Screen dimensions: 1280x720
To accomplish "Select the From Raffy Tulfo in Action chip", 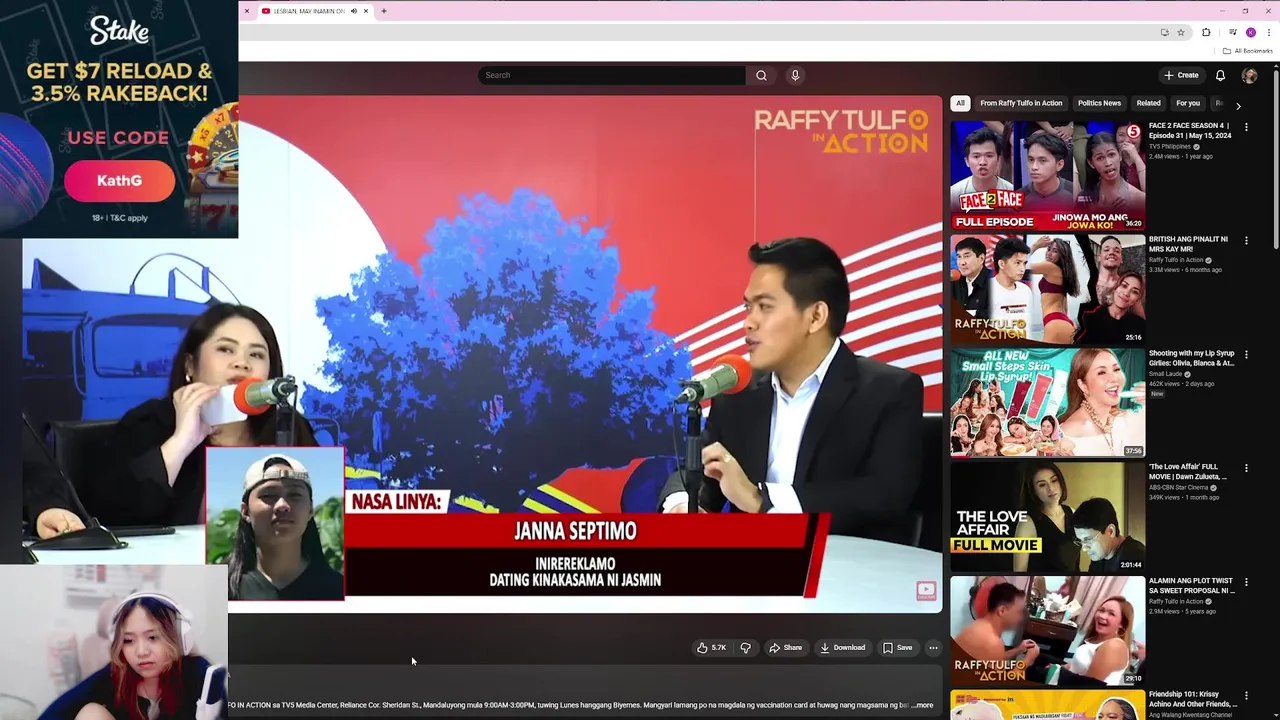I will [x=1021, y=103].
